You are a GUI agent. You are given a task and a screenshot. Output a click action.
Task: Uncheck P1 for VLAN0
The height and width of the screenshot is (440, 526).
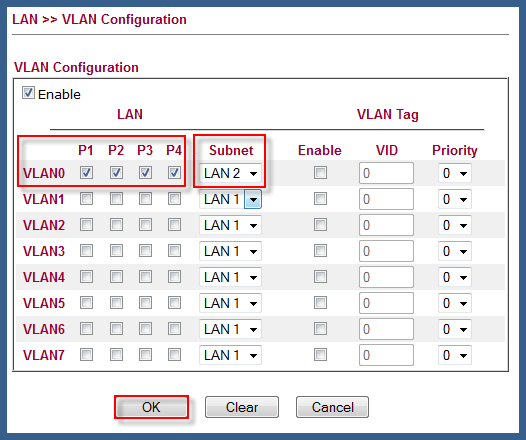coord(86,173)
